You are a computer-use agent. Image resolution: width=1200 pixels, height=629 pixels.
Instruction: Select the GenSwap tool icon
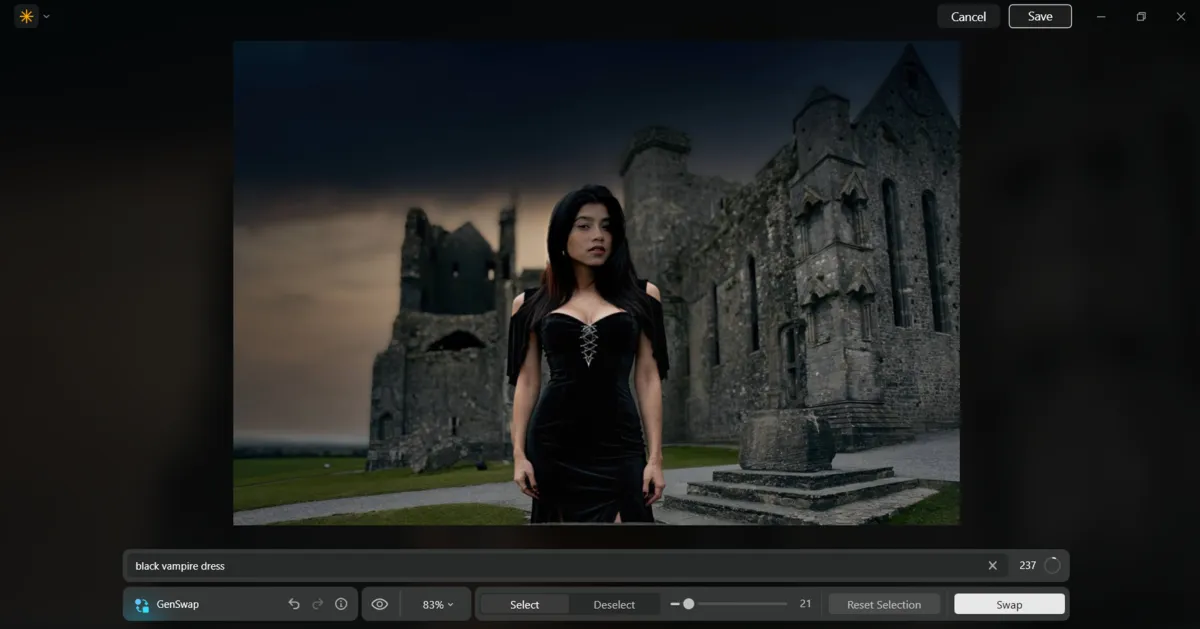[x=139, y=604]
